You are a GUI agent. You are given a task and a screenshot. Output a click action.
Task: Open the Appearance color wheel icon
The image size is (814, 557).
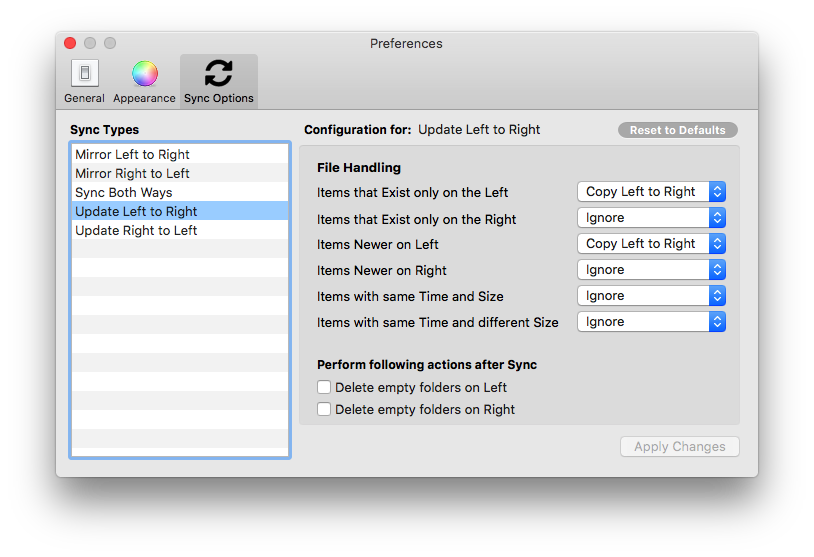pyautogui.click(x=145, y=74)
